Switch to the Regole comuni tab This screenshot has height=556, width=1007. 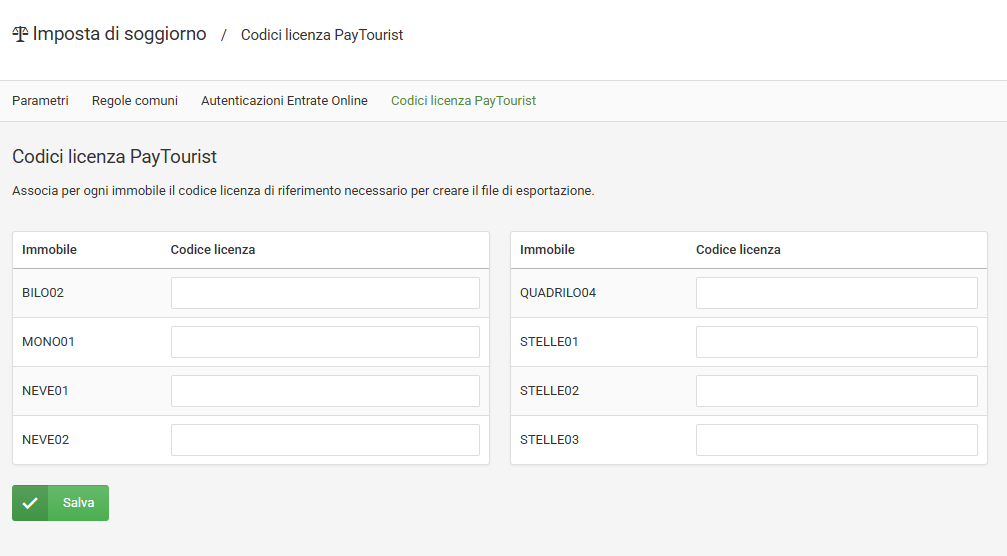click(135, 101)
